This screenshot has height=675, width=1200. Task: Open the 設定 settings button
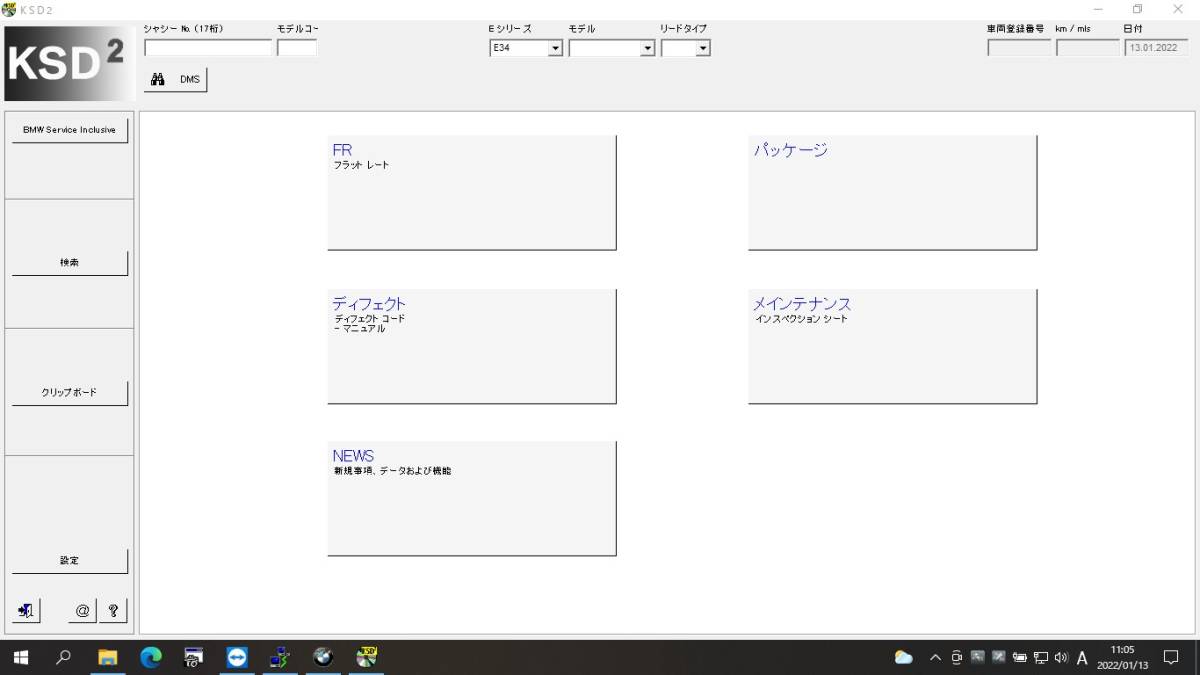coord(70,560)
